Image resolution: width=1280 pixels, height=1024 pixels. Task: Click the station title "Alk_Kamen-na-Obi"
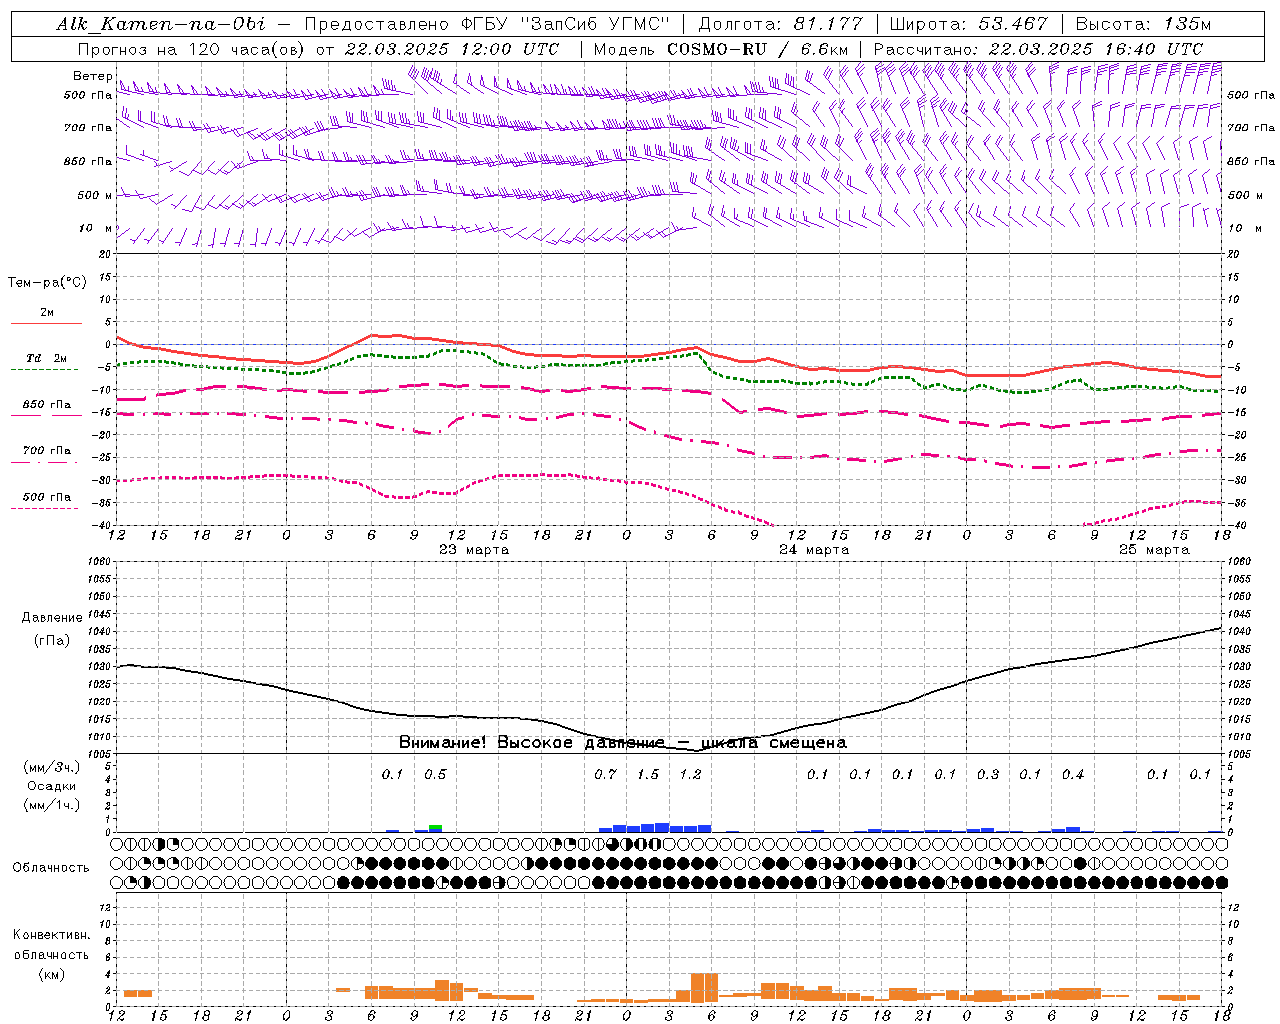[x=161, y=24]
